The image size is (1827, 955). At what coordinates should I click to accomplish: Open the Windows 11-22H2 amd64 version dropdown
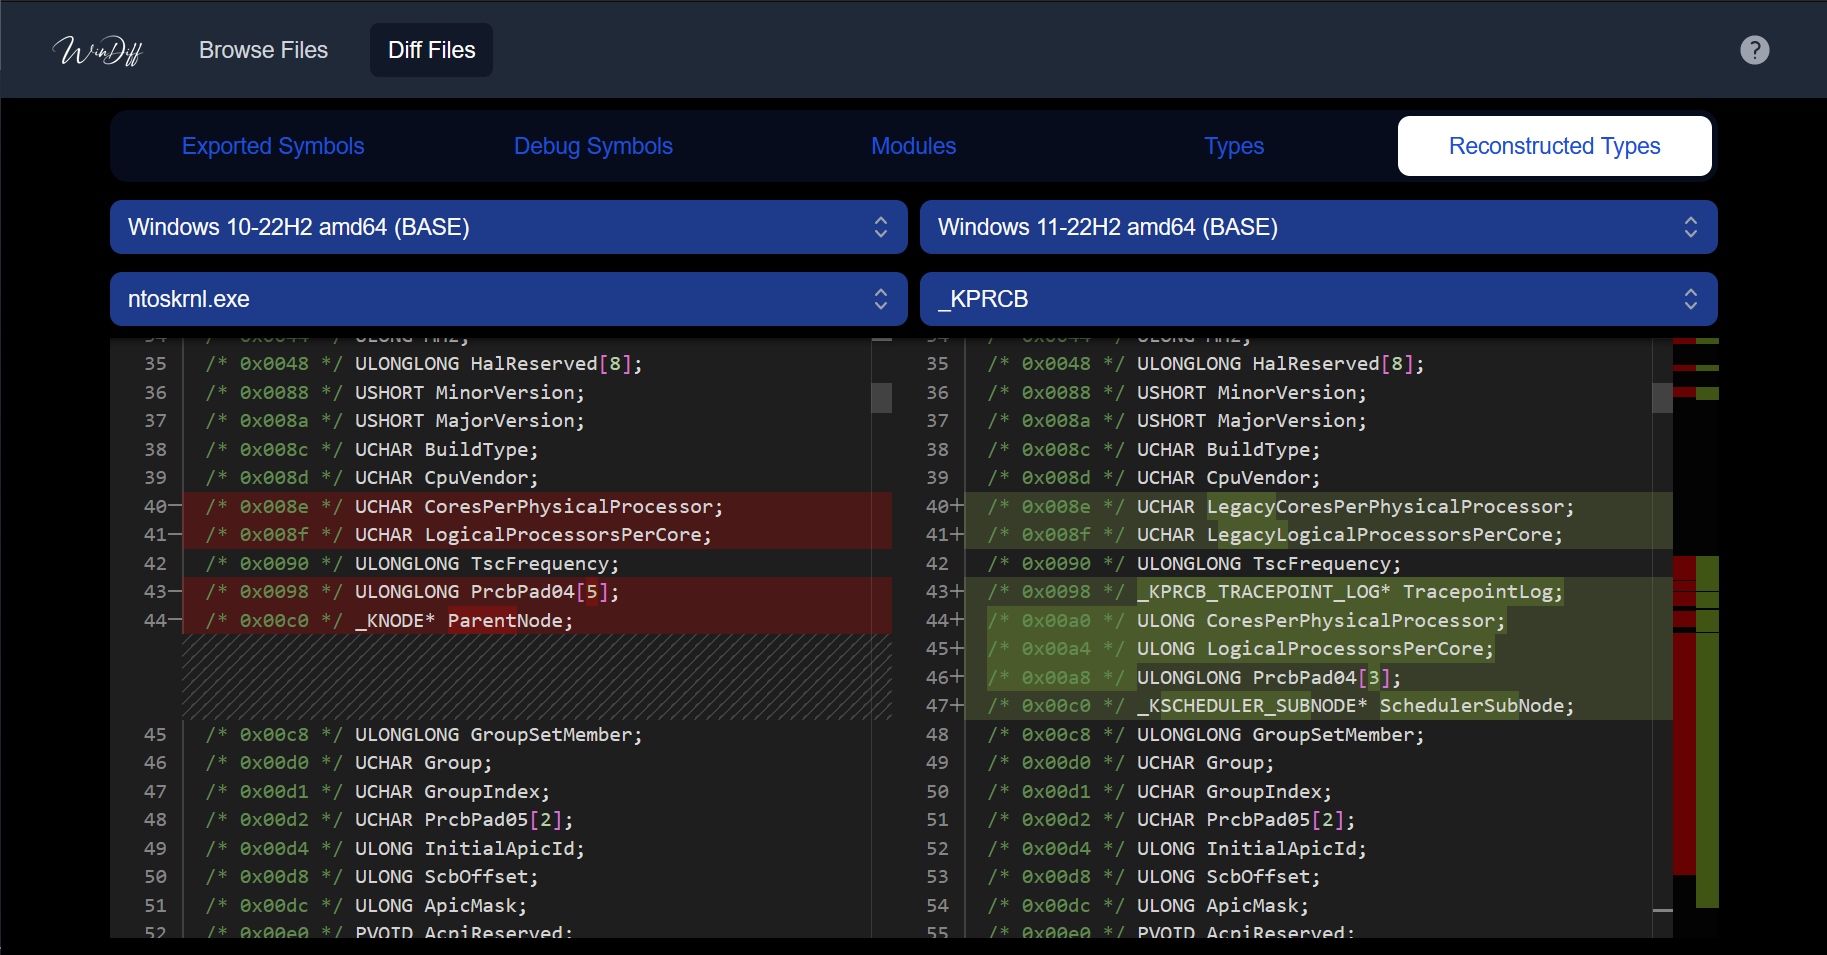pos(1318,227)
